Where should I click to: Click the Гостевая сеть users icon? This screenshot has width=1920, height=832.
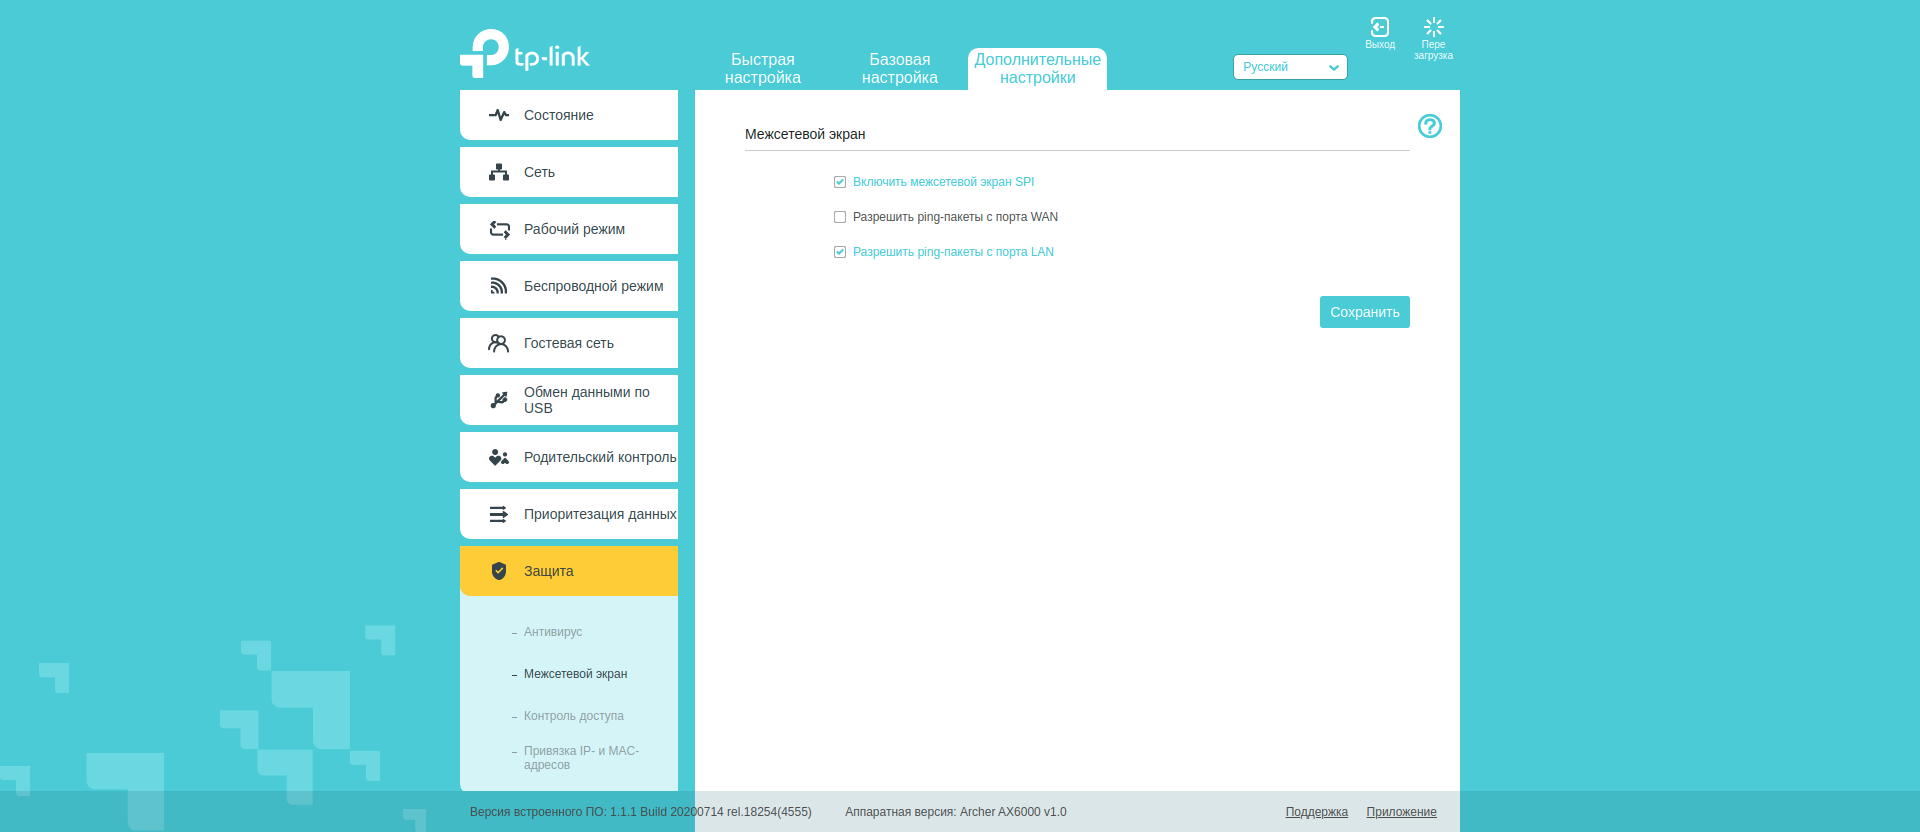point(499,343)
